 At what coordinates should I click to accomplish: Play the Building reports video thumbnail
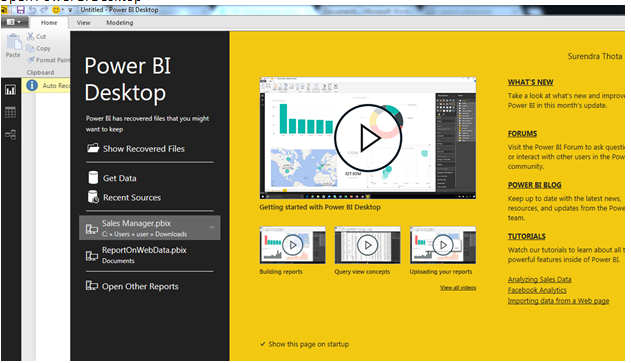click(293, 245)
